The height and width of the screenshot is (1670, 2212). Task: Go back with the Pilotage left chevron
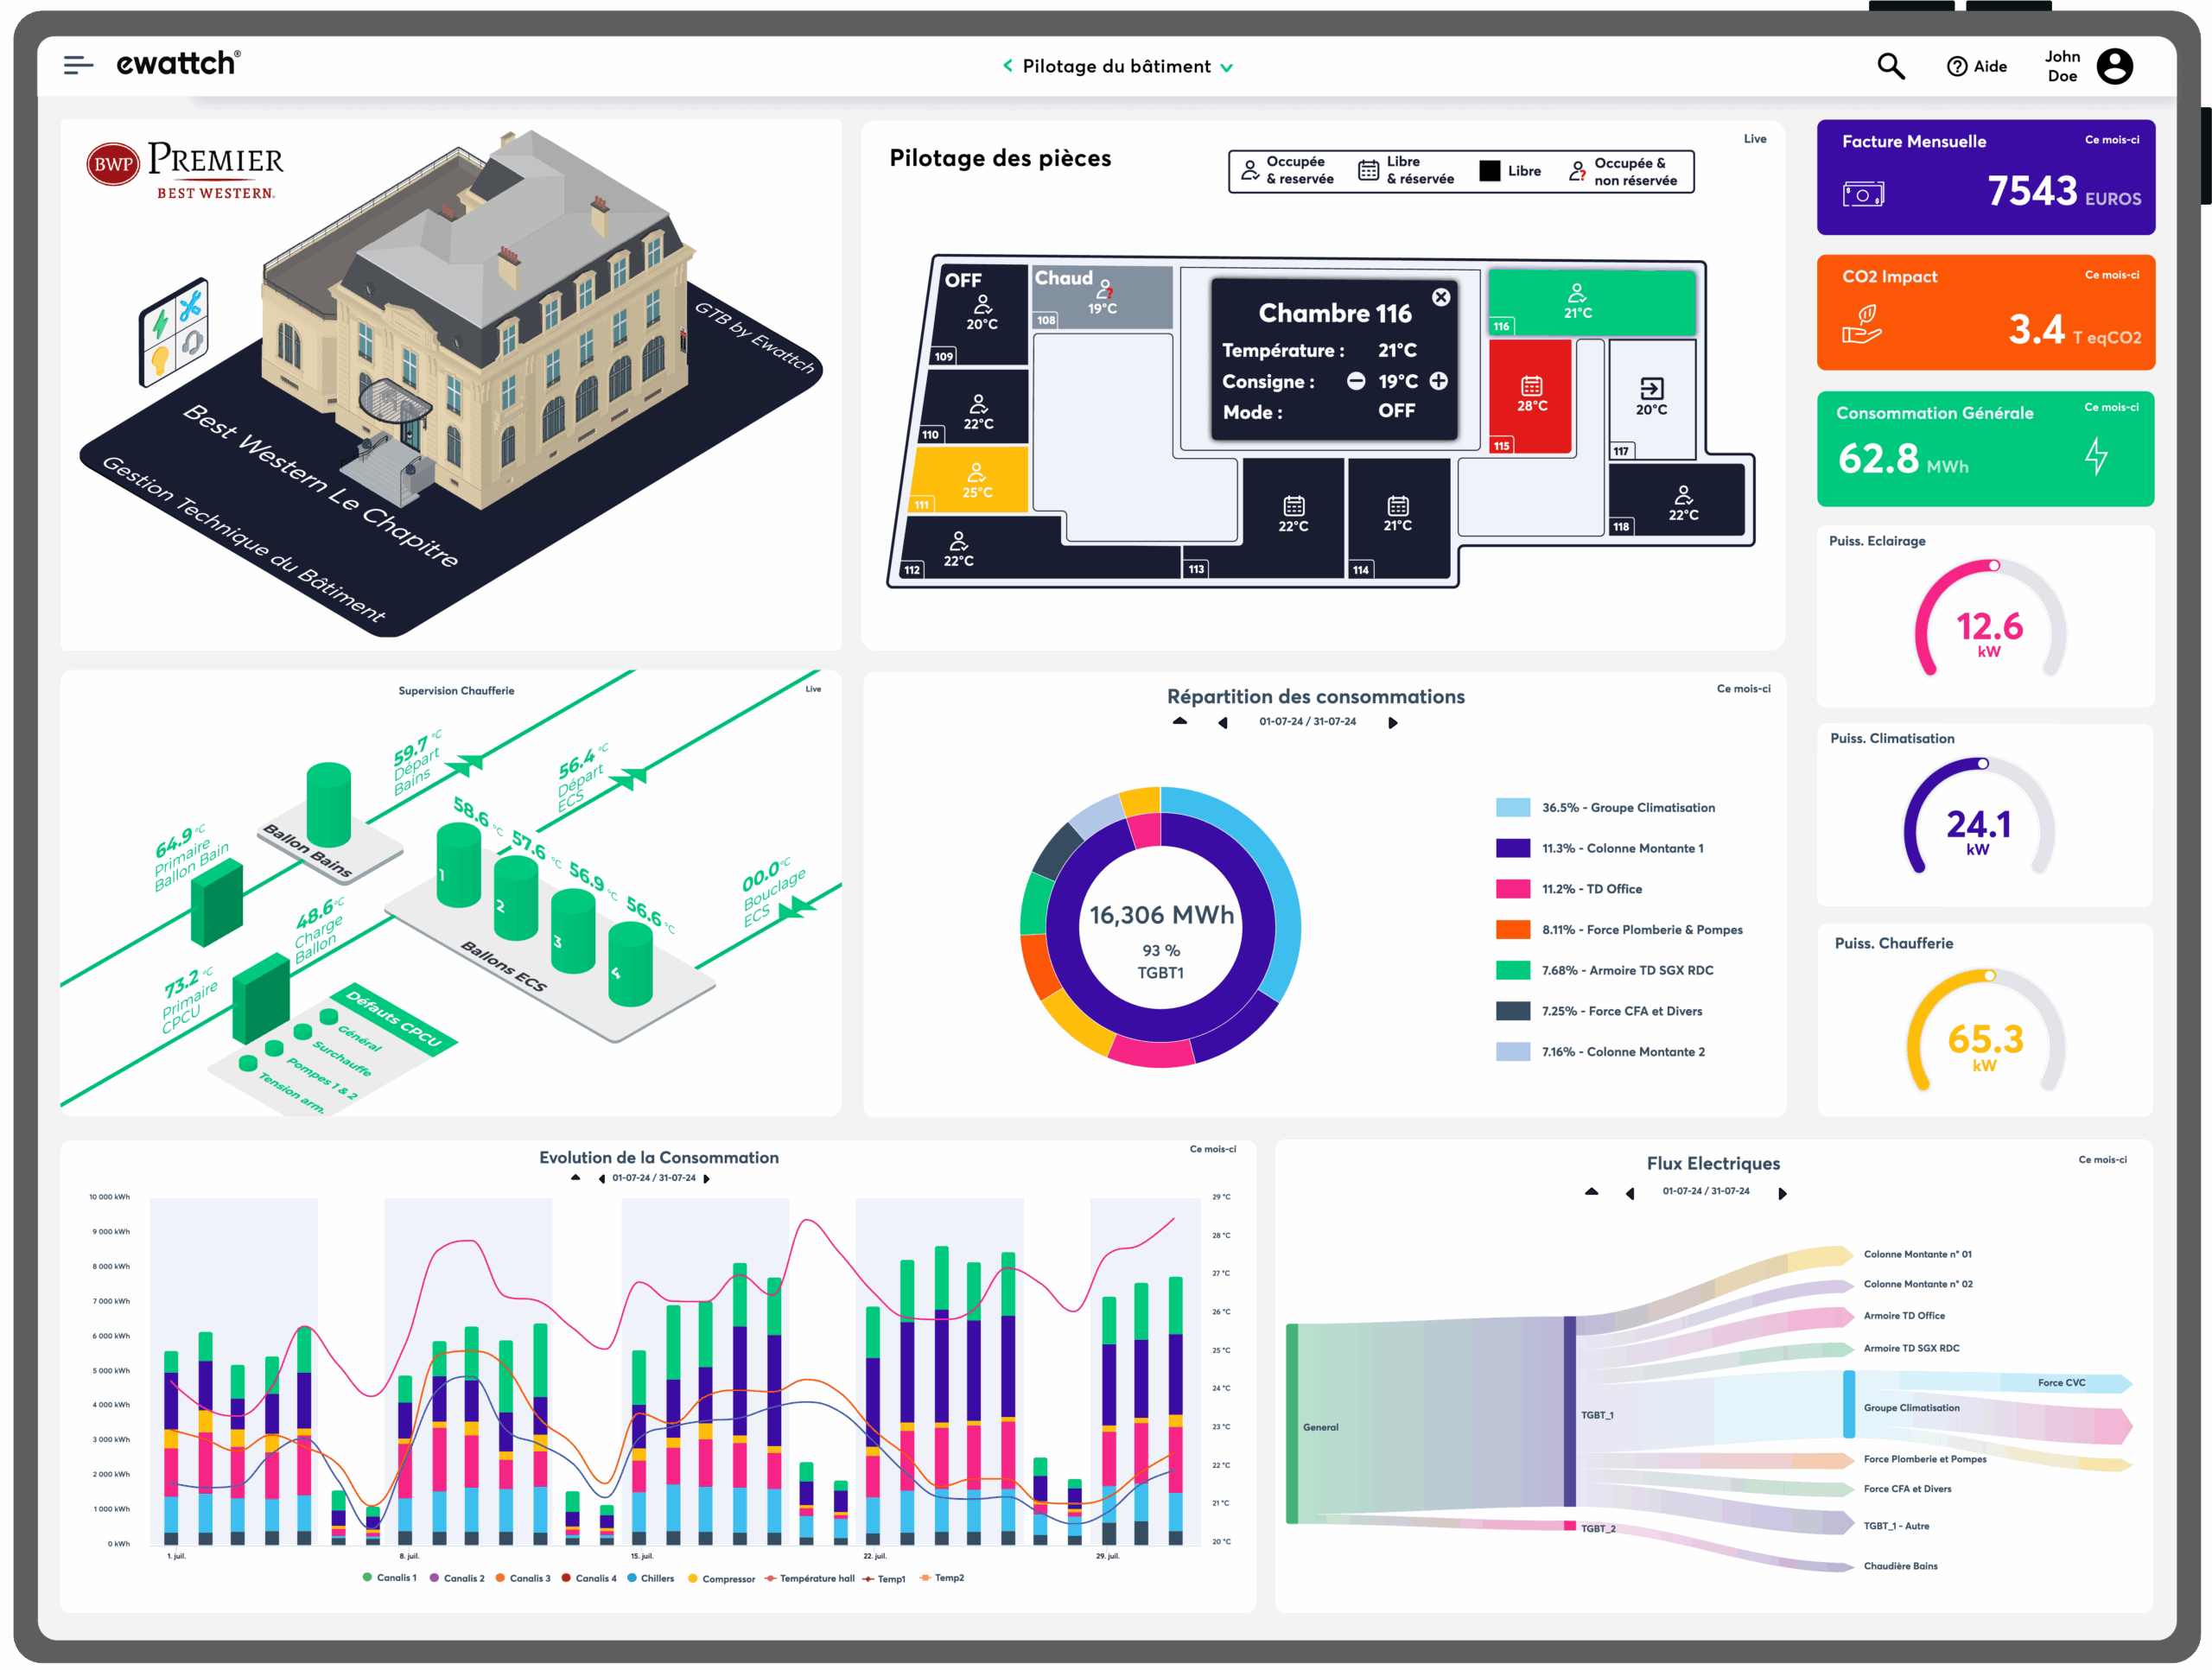click(x=1007, y=66)
